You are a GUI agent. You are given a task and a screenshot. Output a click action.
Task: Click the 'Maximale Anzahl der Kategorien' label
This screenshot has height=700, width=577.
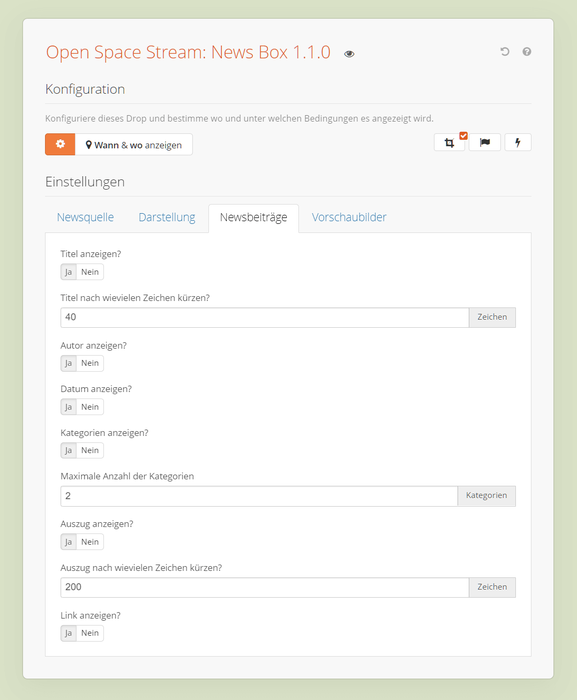point(127,476)
